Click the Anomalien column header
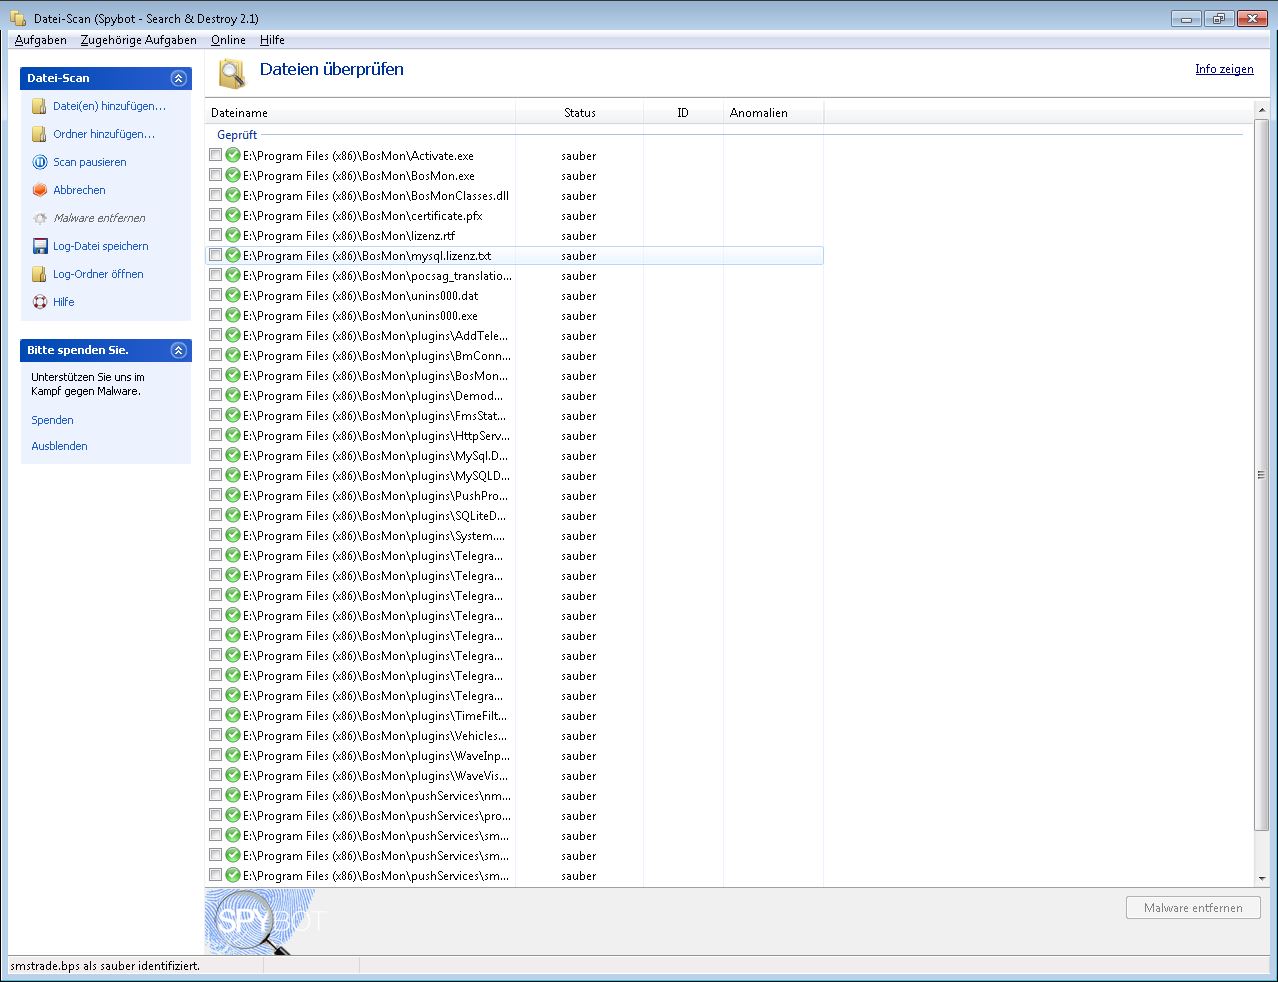Viewport: 1278px width, 982px height. (773, 113)
